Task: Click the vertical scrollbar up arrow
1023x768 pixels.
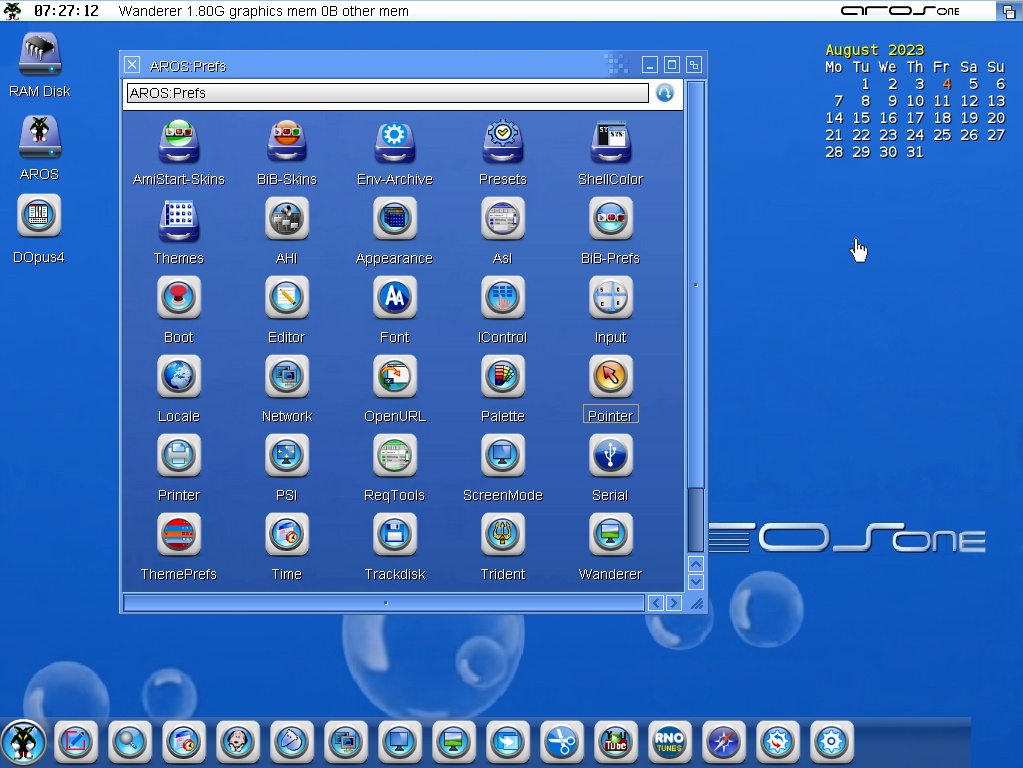Action: [696, 564]
